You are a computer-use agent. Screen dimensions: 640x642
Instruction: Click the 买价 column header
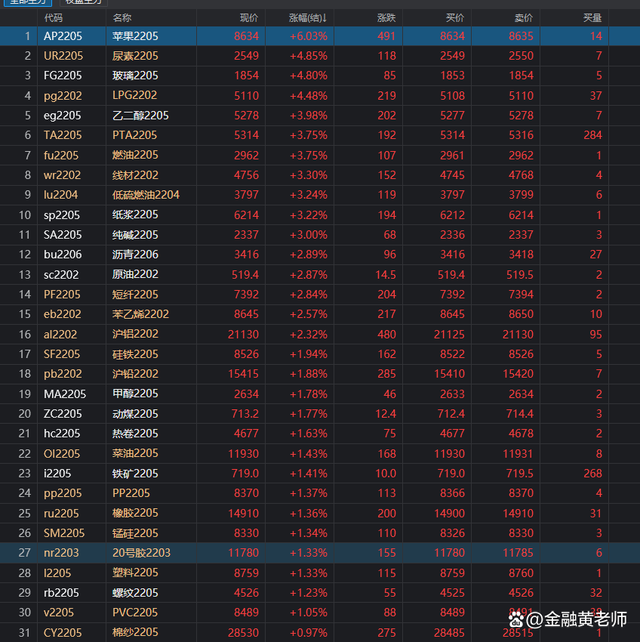pyautogui.click(x=454, y=18)
